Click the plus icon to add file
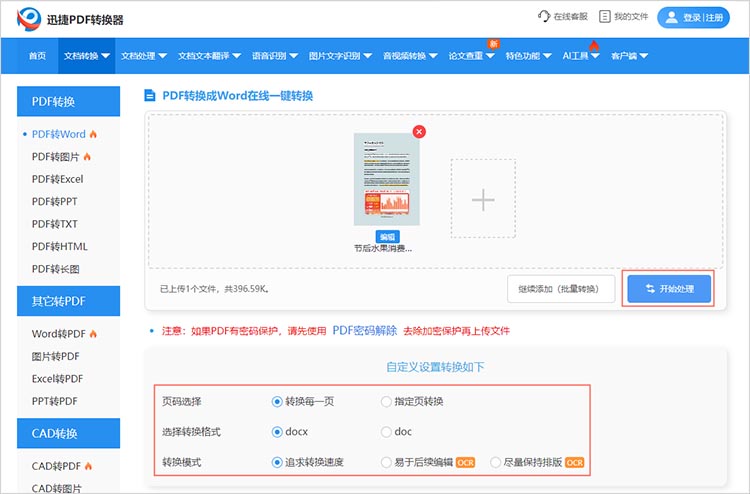The image size is (750, 494). [483, 199]
